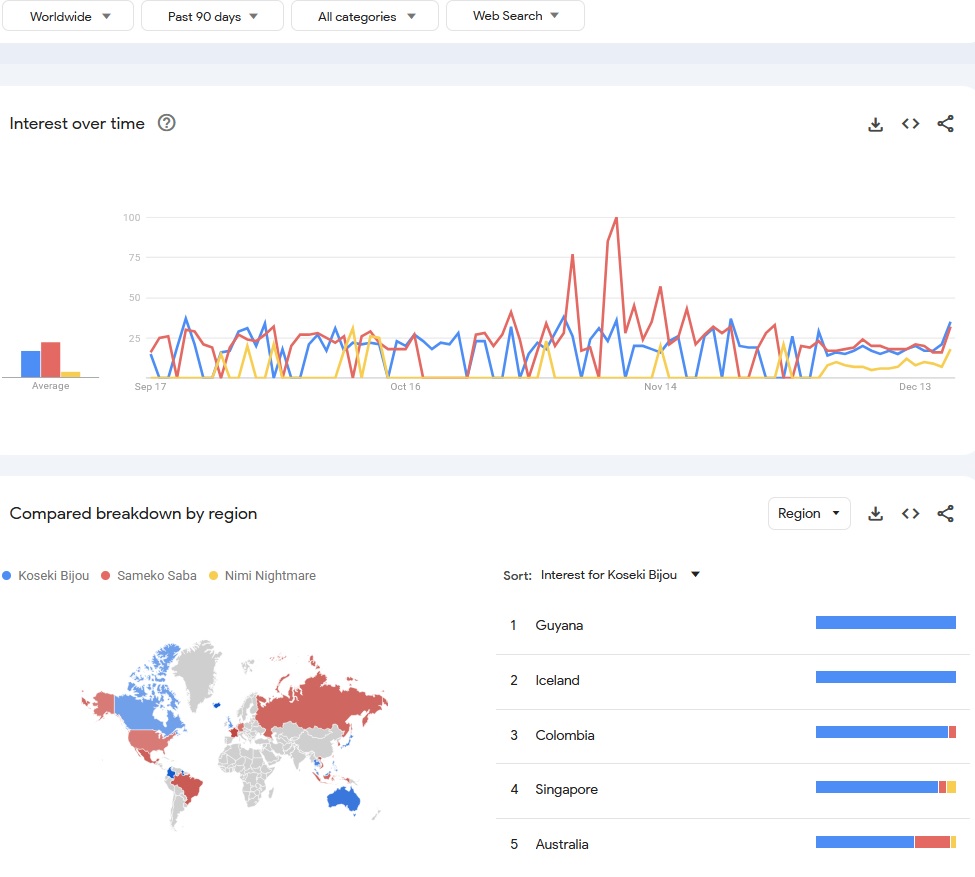Click Iceland's blue interest bar

pyautogui.click(x=885, y=677)
